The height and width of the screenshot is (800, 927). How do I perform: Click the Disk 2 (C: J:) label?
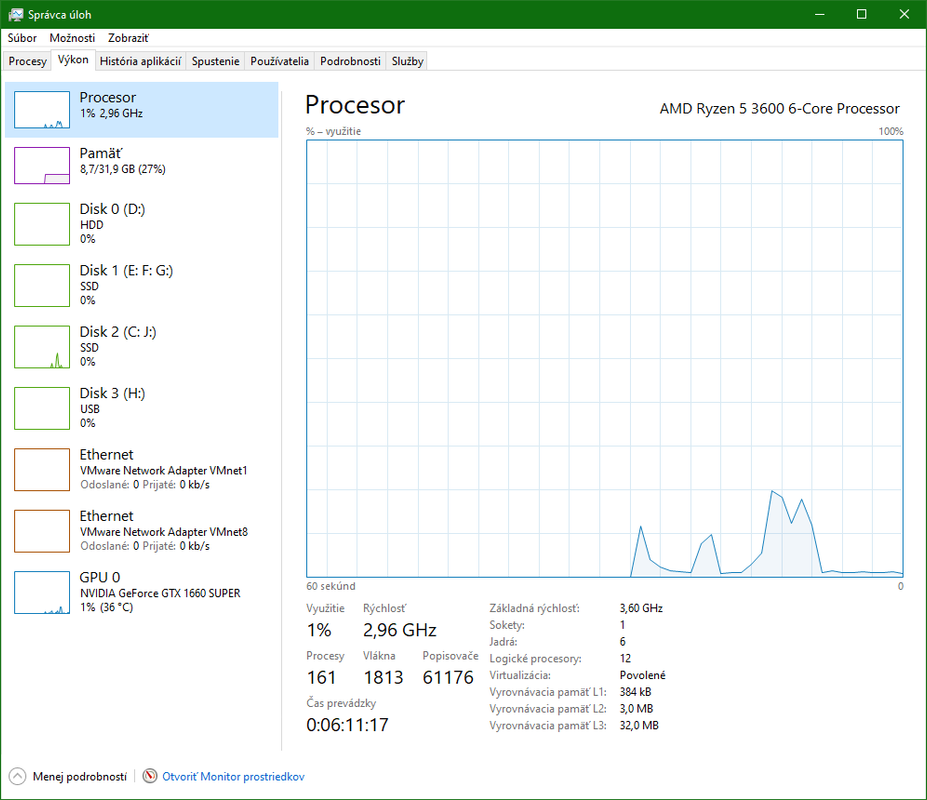pos(118,332)
